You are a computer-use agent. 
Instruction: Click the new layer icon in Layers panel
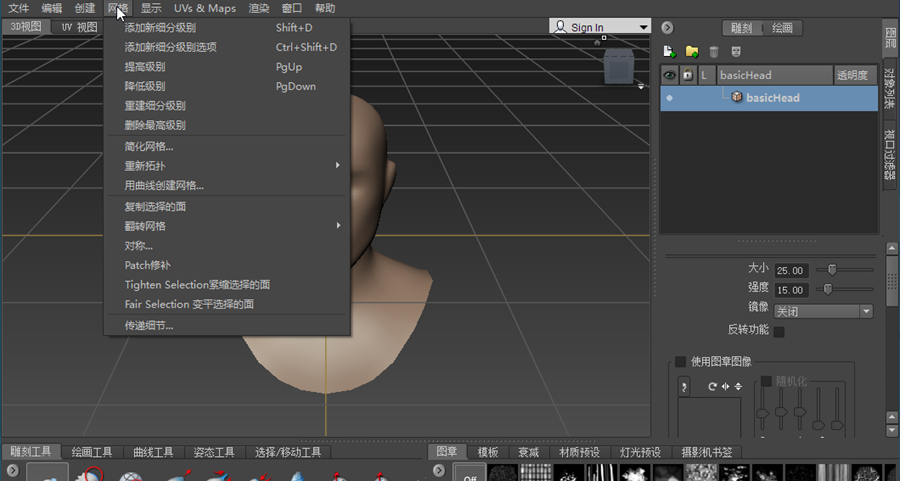click(x=669, y=52)
